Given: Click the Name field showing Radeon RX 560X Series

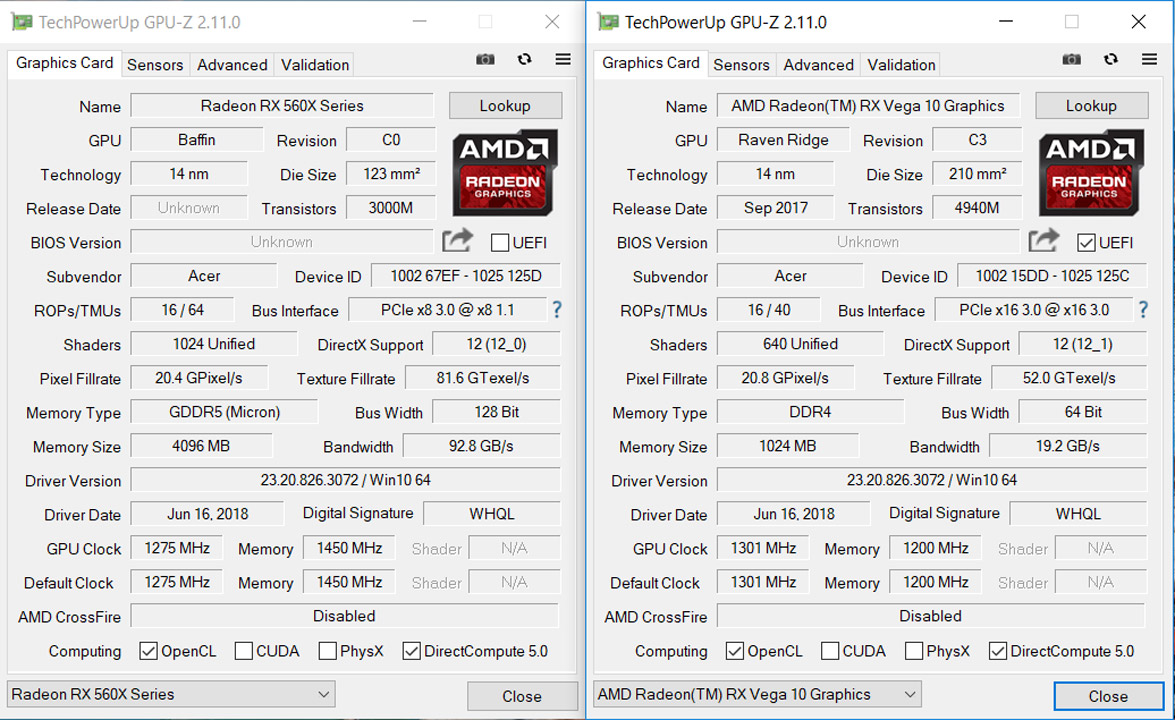Looking at the screenshot, I should pos(282,106).
